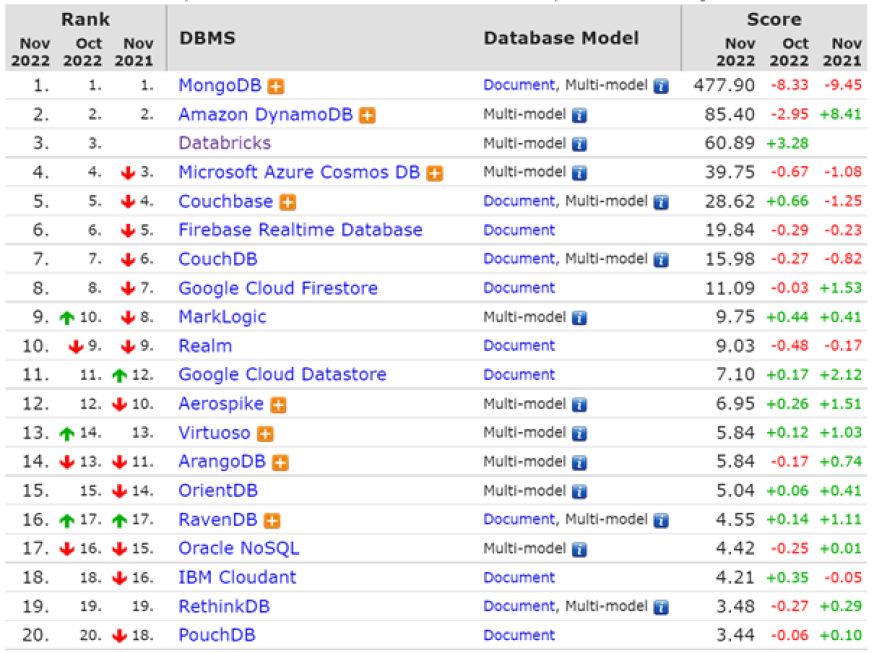Open the Microsoft Azure Cosmos DB link
The height and width of the screenshot is (653, 874).
click(x=299, y=172)
